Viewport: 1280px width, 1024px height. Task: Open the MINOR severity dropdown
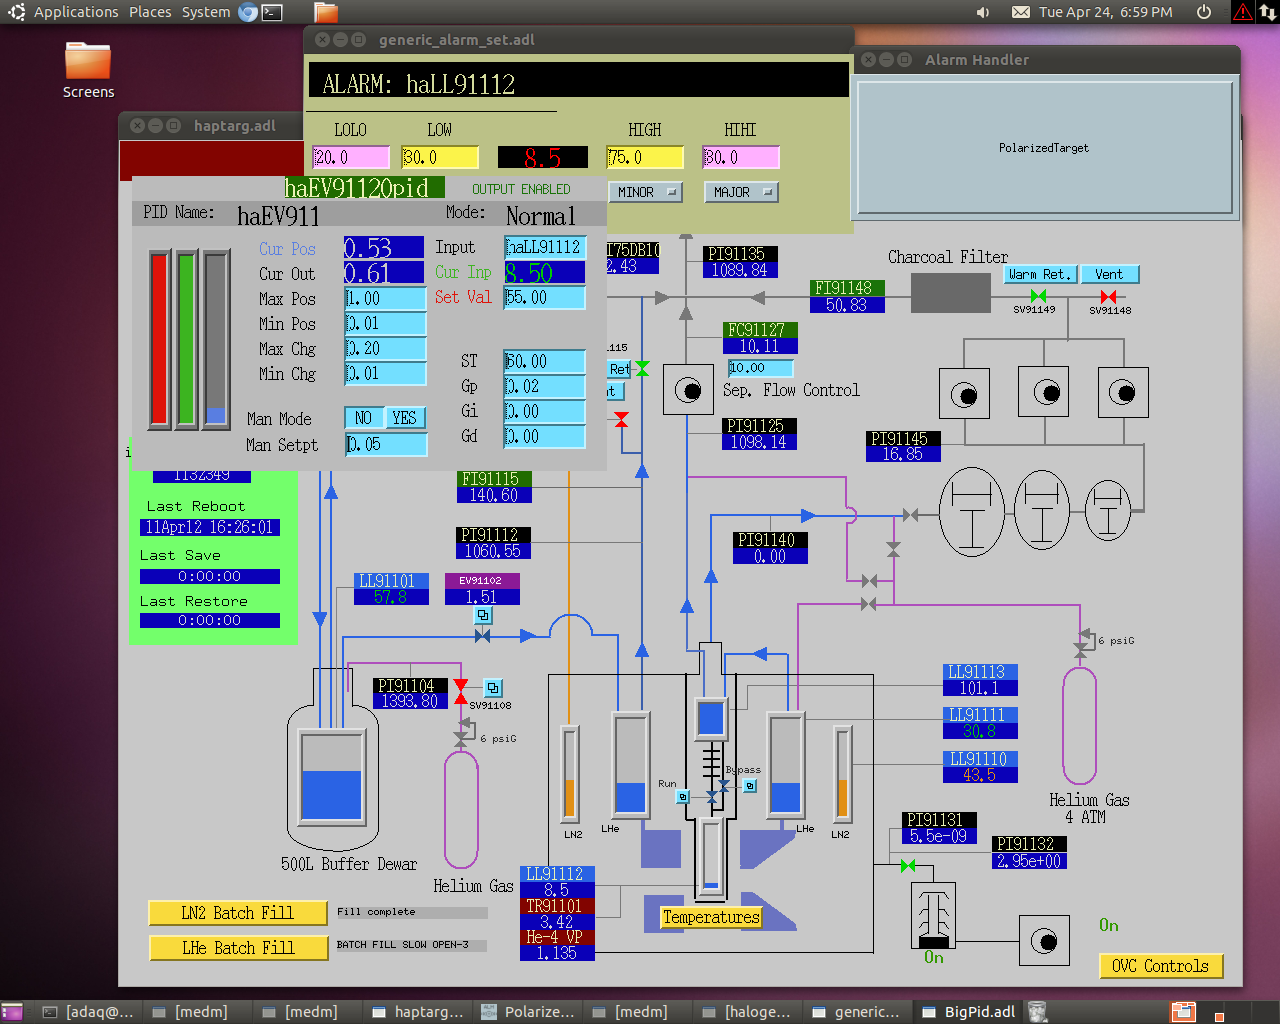click(643, 192)
